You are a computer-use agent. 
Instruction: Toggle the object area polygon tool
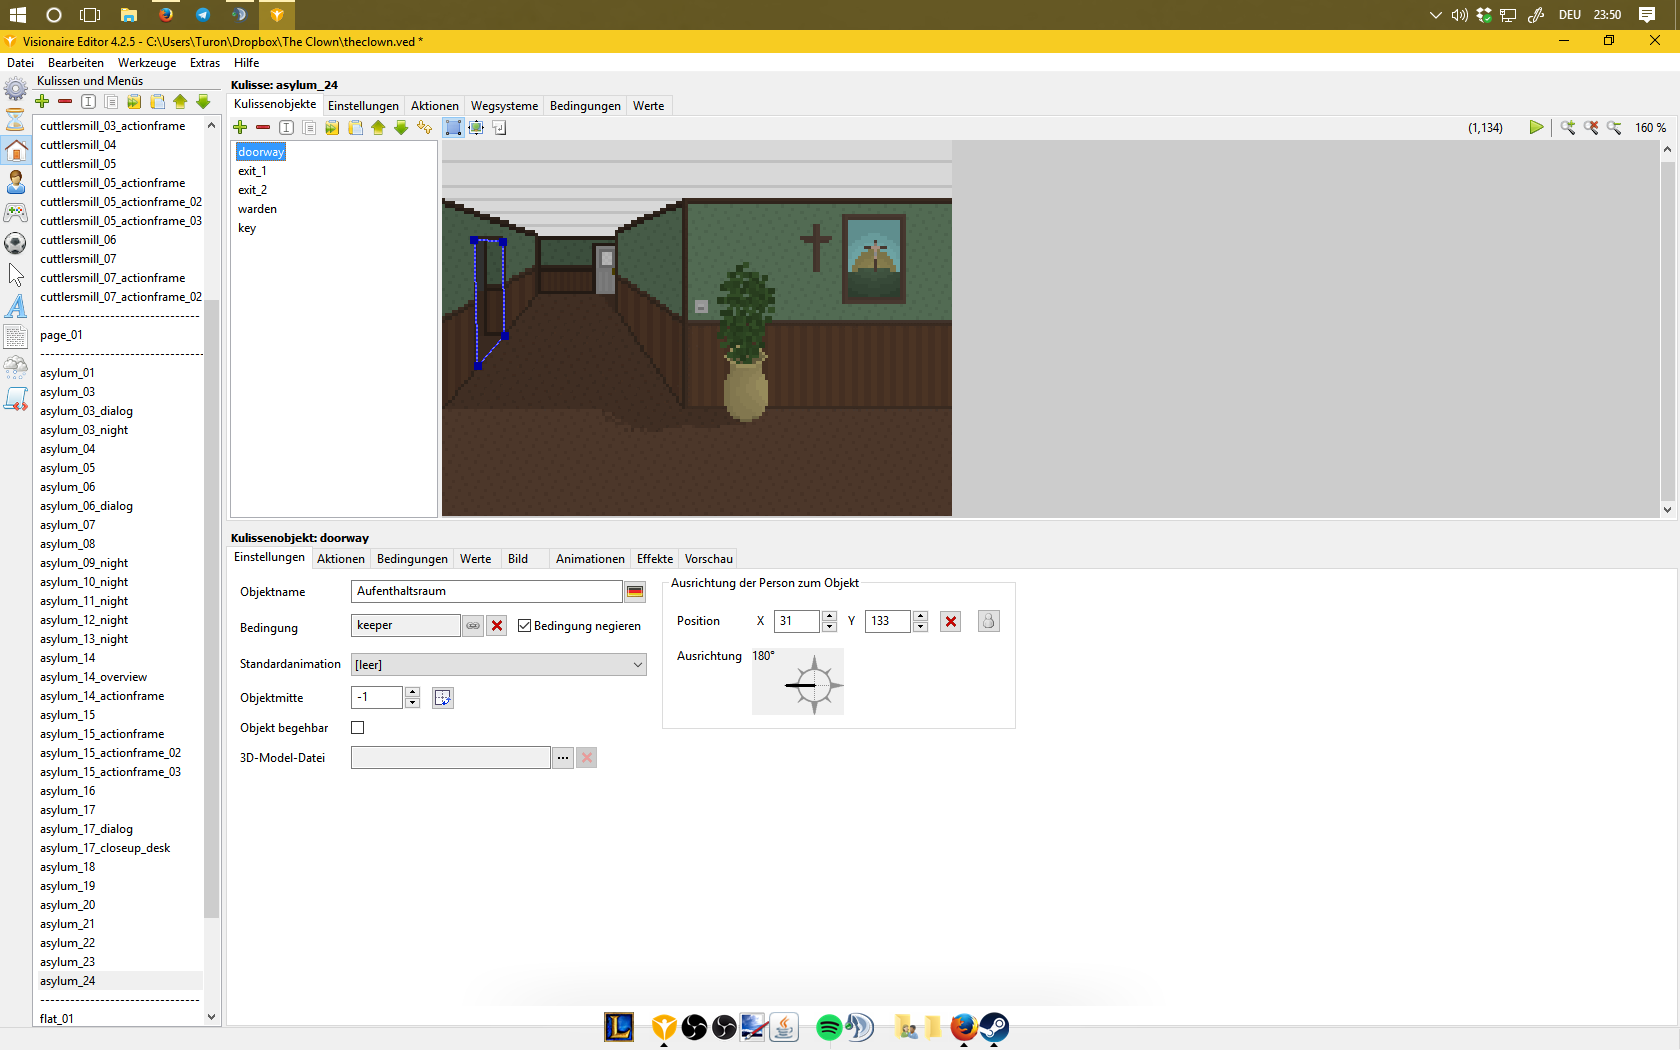(453, 127)
